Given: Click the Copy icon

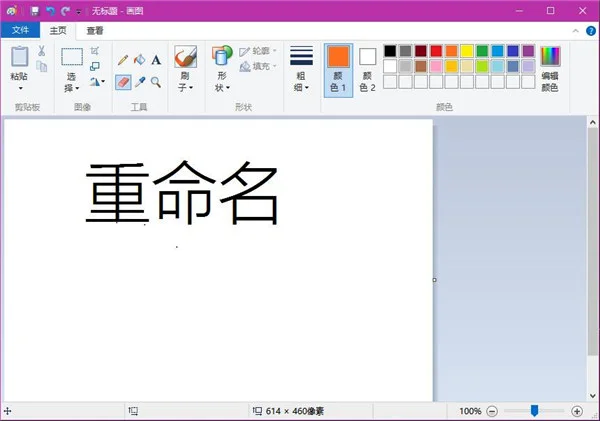Looking at the screenshot, I should click(x=41, y=67).
